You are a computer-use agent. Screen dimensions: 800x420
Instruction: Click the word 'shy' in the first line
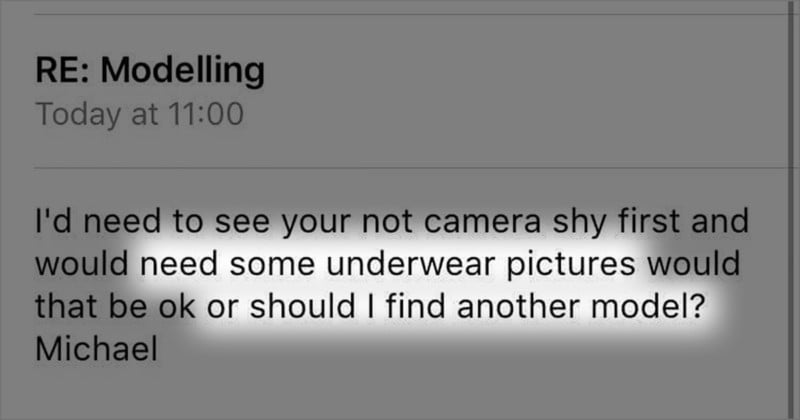pos(579,223)
